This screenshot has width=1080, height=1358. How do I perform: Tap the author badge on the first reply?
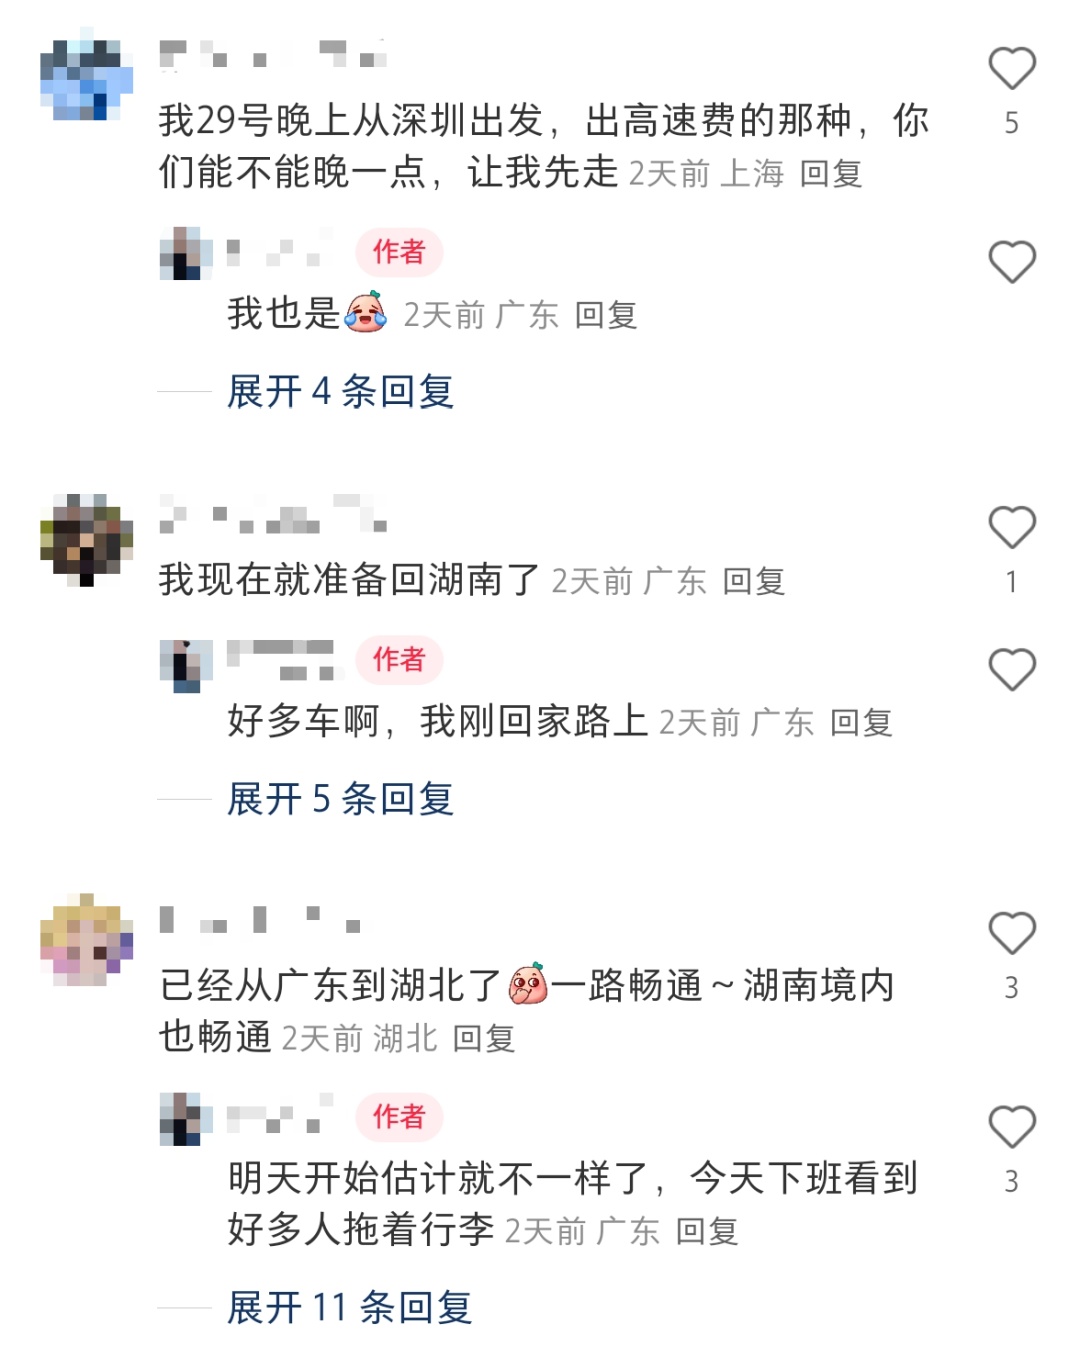point(399,252)
